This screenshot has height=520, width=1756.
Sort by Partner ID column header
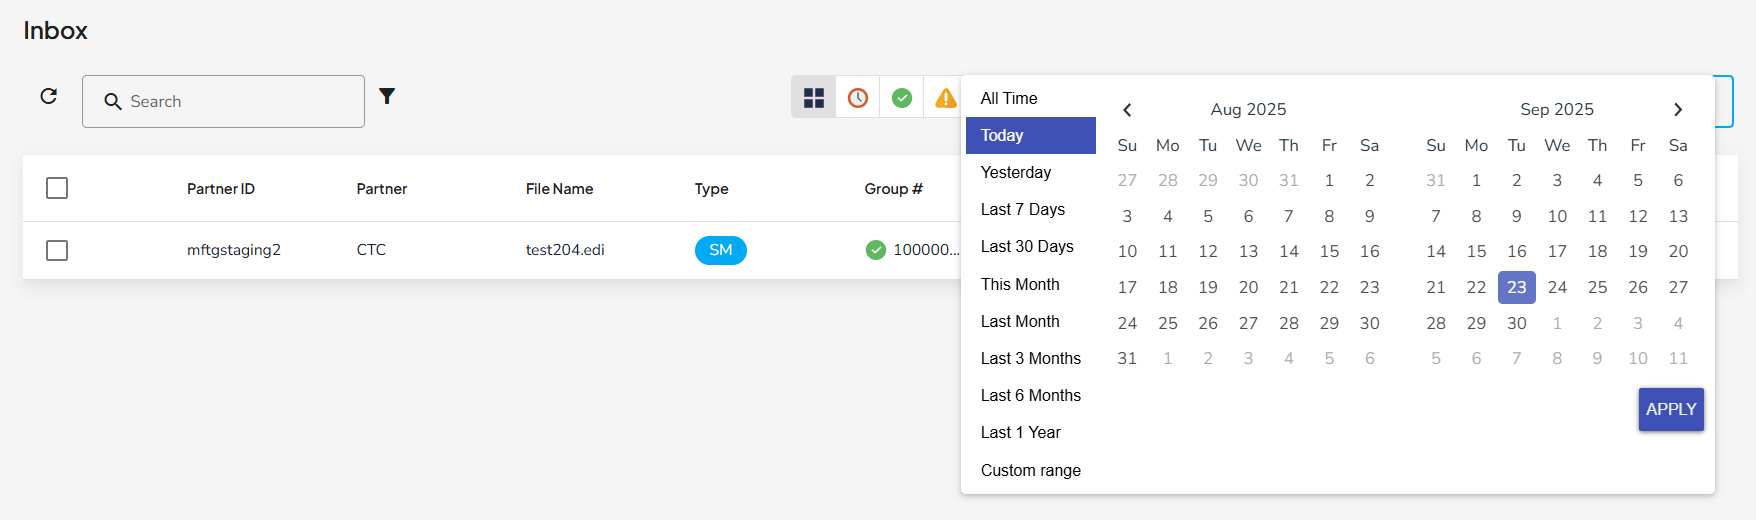221,189
